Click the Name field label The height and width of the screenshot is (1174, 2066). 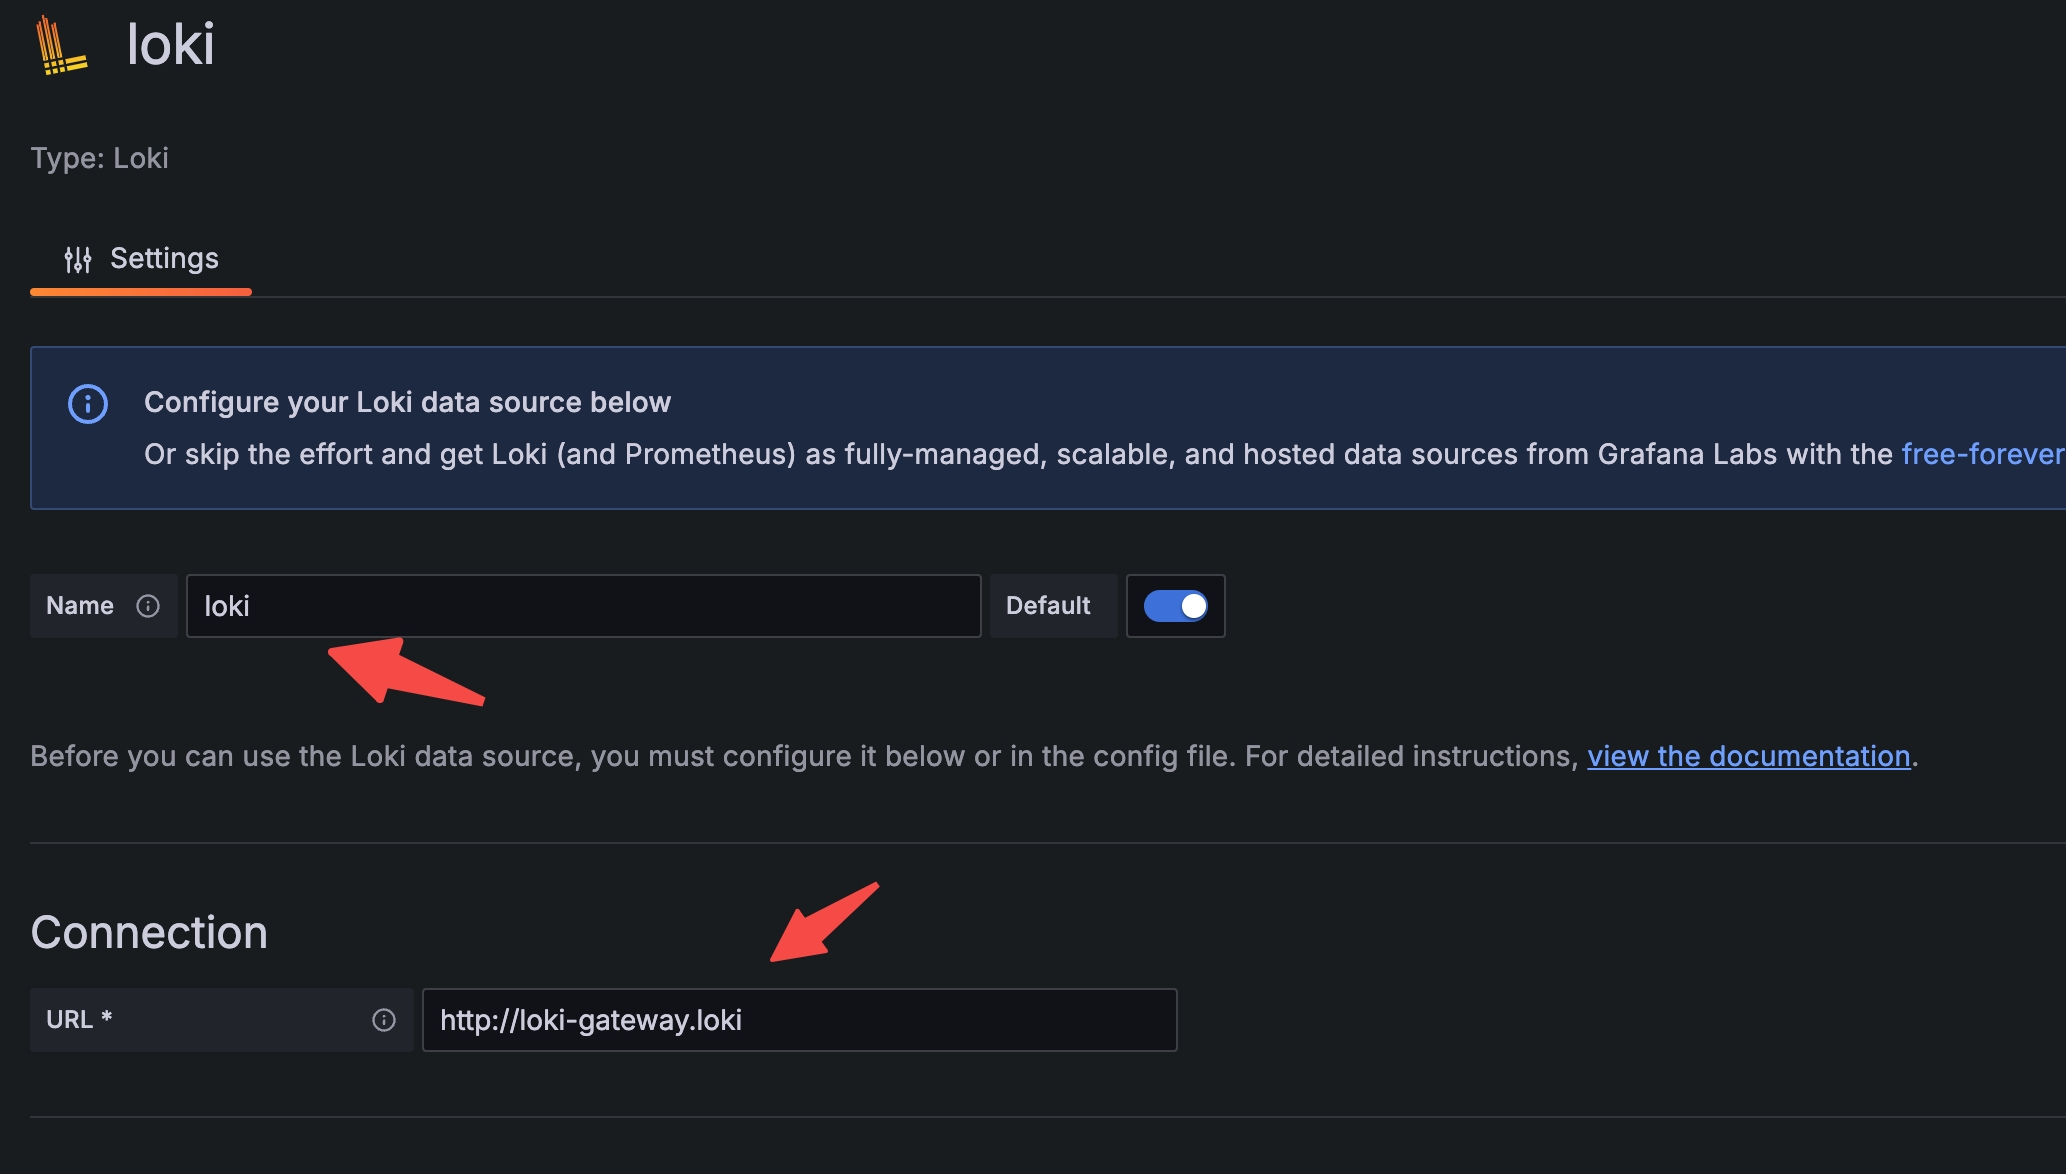pos(79,605)
